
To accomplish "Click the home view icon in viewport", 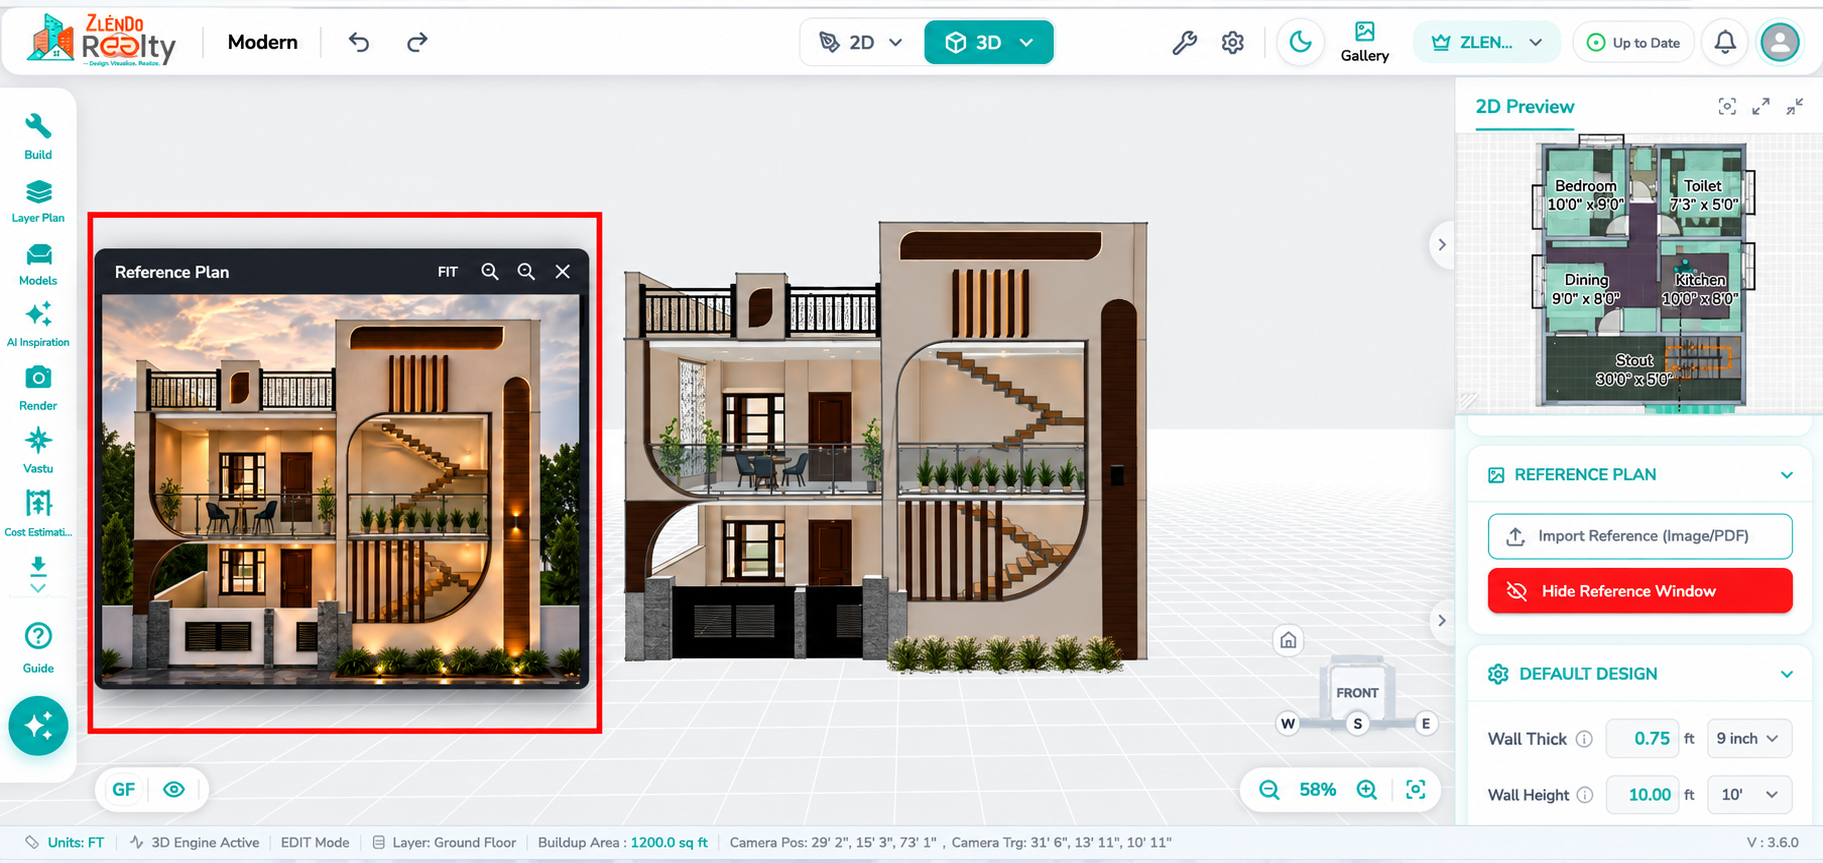I will (x=1288, y=640).
